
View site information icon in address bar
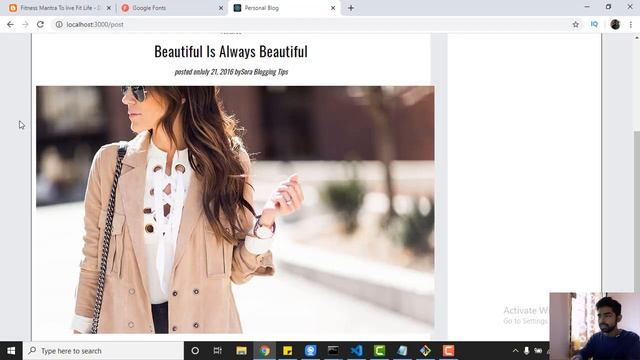click(x=59, y=24)
